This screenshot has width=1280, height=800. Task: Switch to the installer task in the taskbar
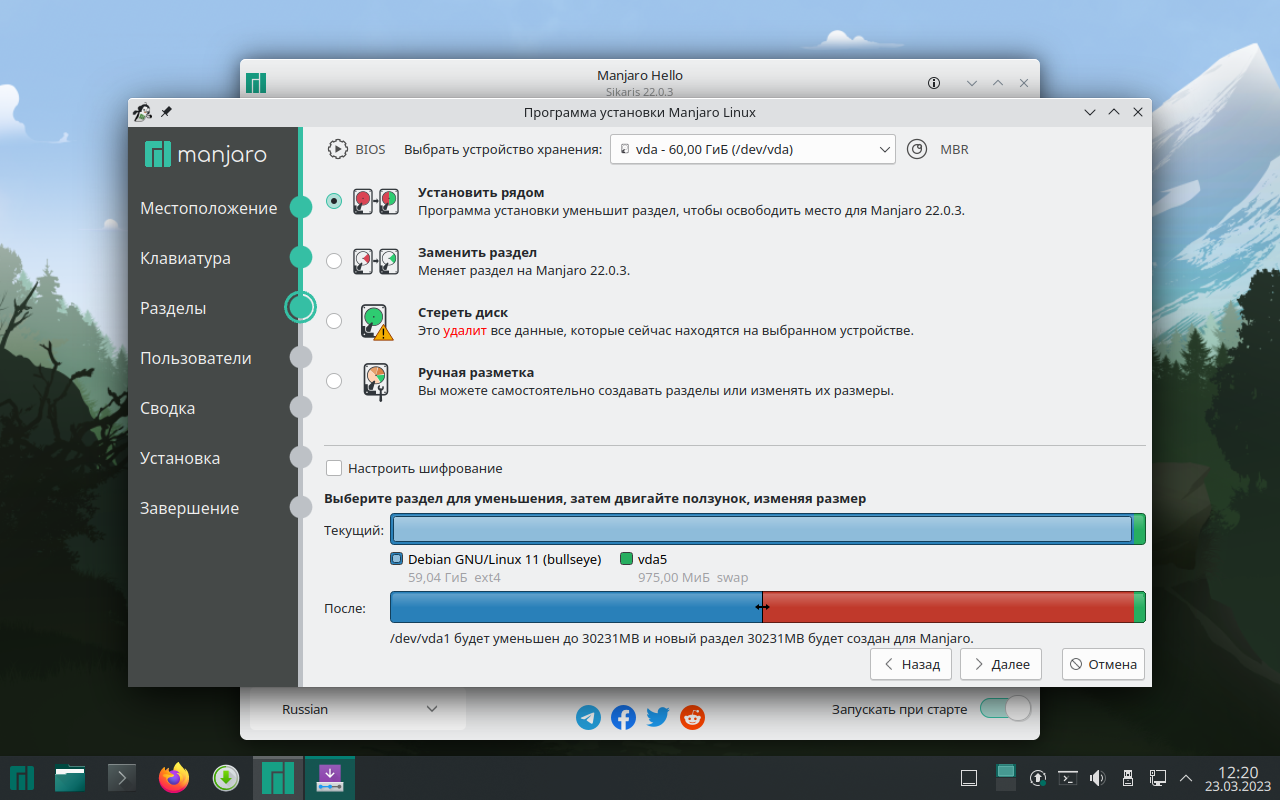click(330, 777)
